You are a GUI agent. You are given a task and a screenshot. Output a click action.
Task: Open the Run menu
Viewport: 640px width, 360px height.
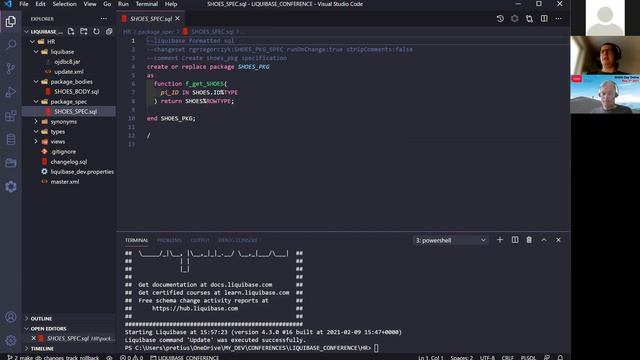(x=123, y=4)
